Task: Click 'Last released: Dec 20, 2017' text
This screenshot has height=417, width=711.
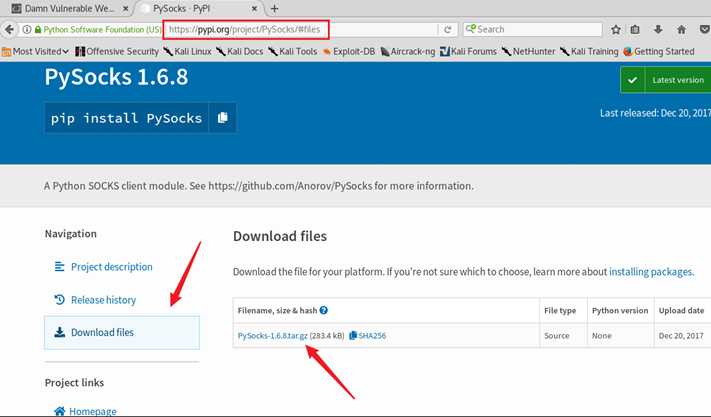Action: 655,113
